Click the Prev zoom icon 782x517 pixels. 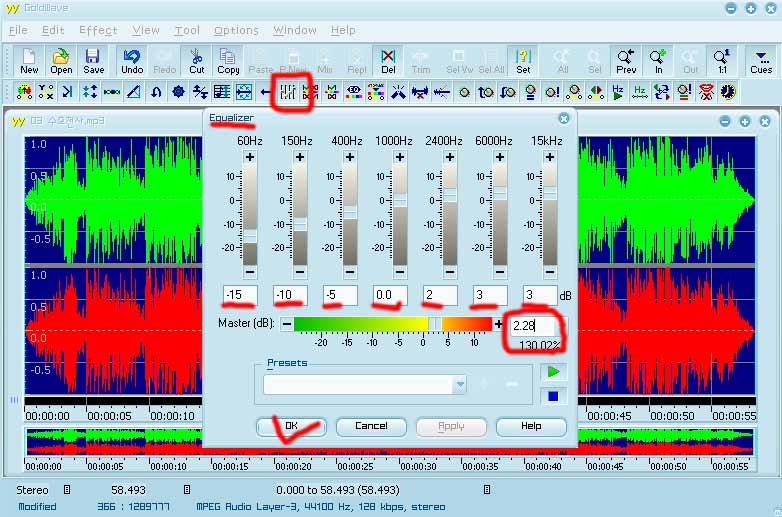coord(626,61)
